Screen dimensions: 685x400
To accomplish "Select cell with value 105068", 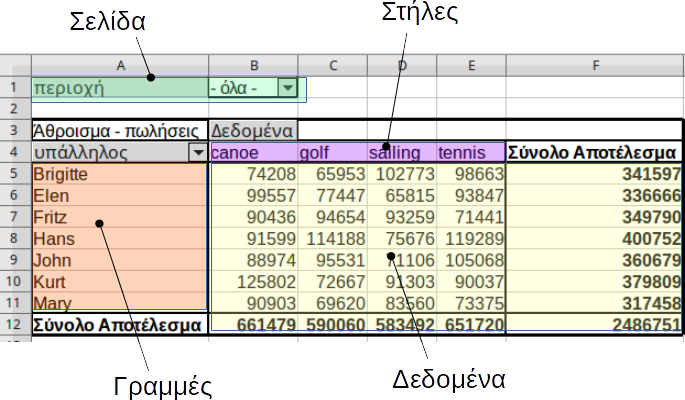I will (x=471, y=260).
